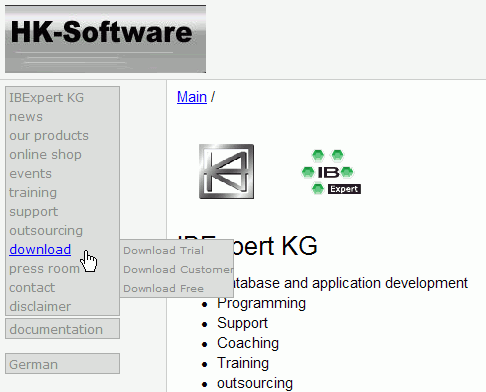Click the Support bullet list item
This screenshot has width=486, height=392.
pos(242,323)
